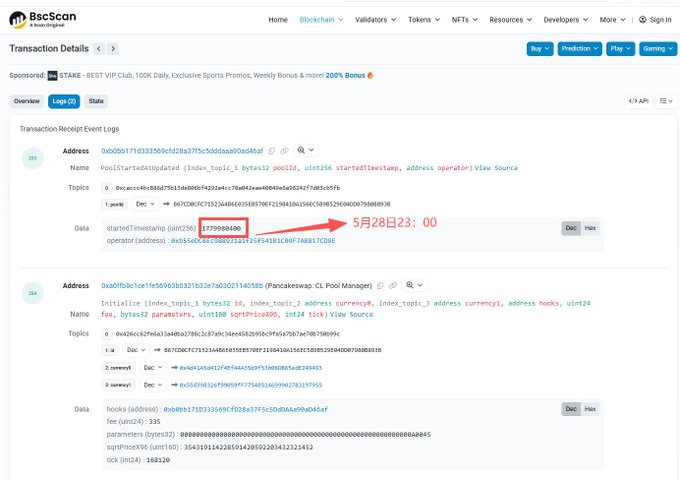Copy the first log contract address
Viewport: 680px width, 480px height.
click(271, 151)
